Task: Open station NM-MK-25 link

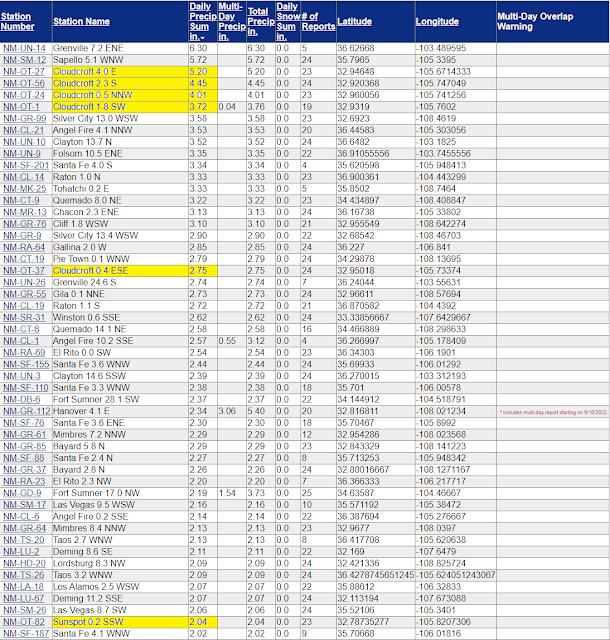Action: 24,189
